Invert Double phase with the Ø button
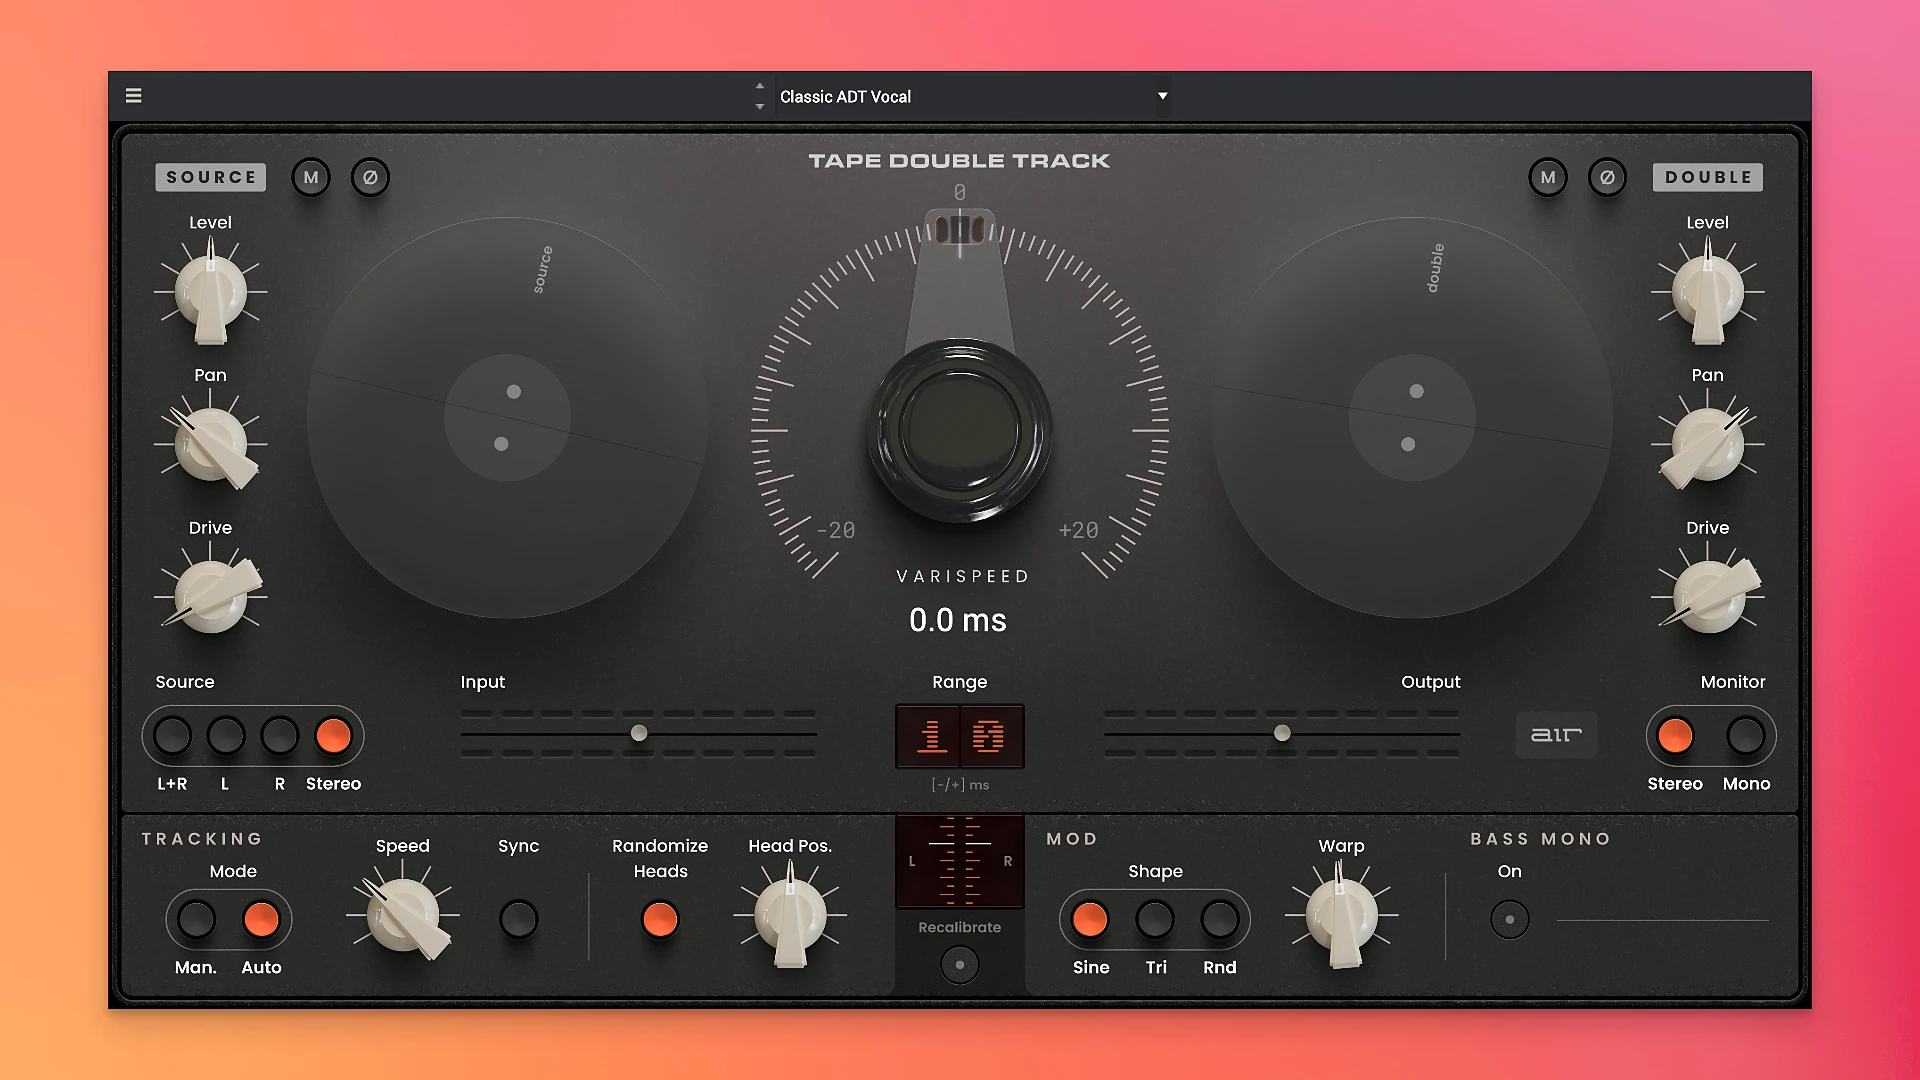The height and width of the screenshot is (1080, 1920). 1607,177
